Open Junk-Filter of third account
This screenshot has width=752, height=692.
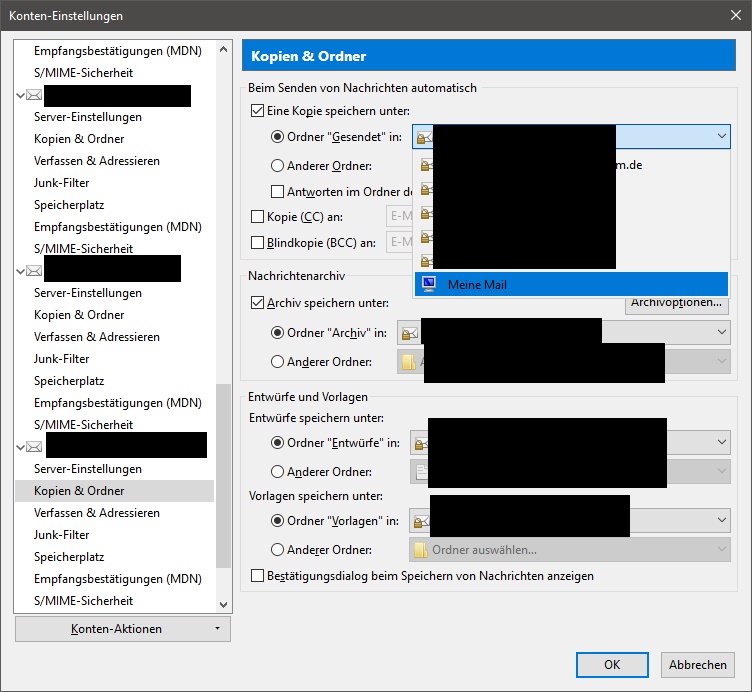[x=61, y=535]
